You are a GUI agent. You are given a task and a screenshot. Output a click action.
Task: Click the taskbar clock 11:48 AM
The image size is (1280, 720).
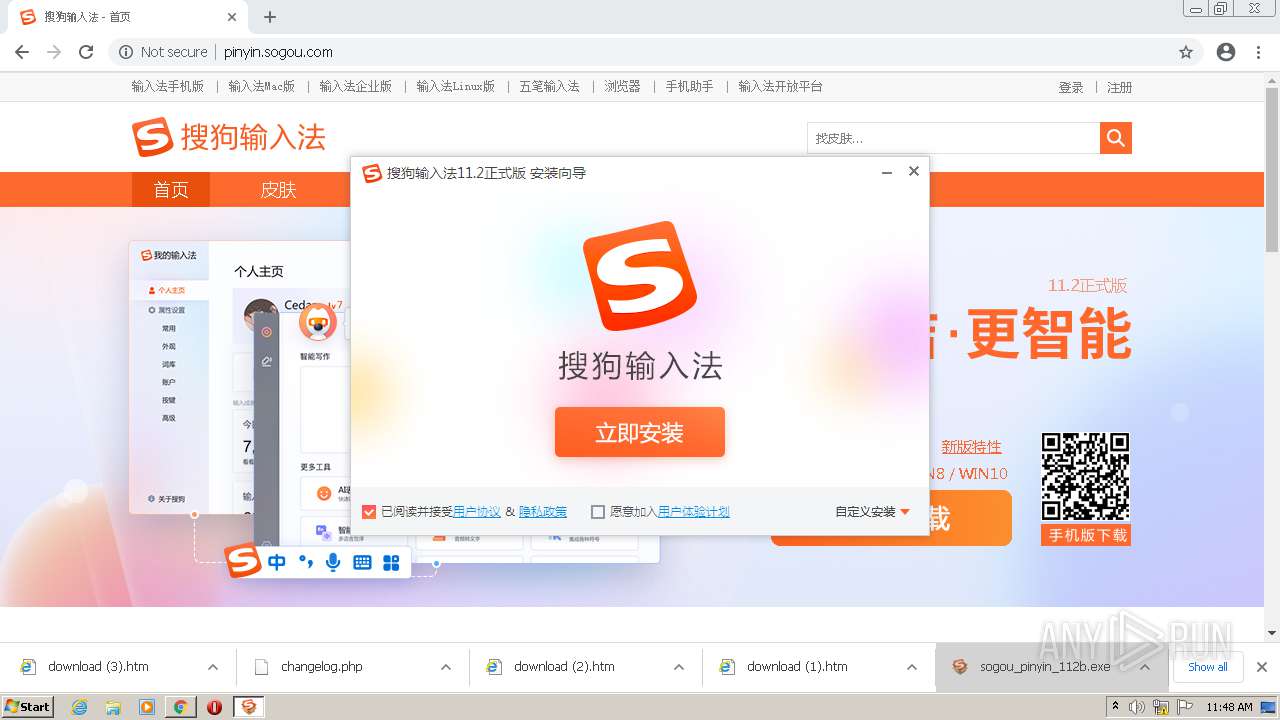(1229, 707)
